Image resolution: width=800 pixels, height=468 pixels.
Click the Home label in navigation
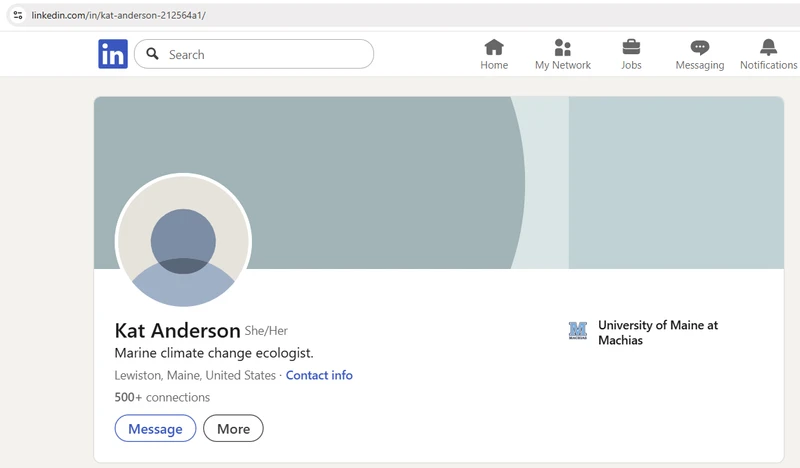coord(494,65)
